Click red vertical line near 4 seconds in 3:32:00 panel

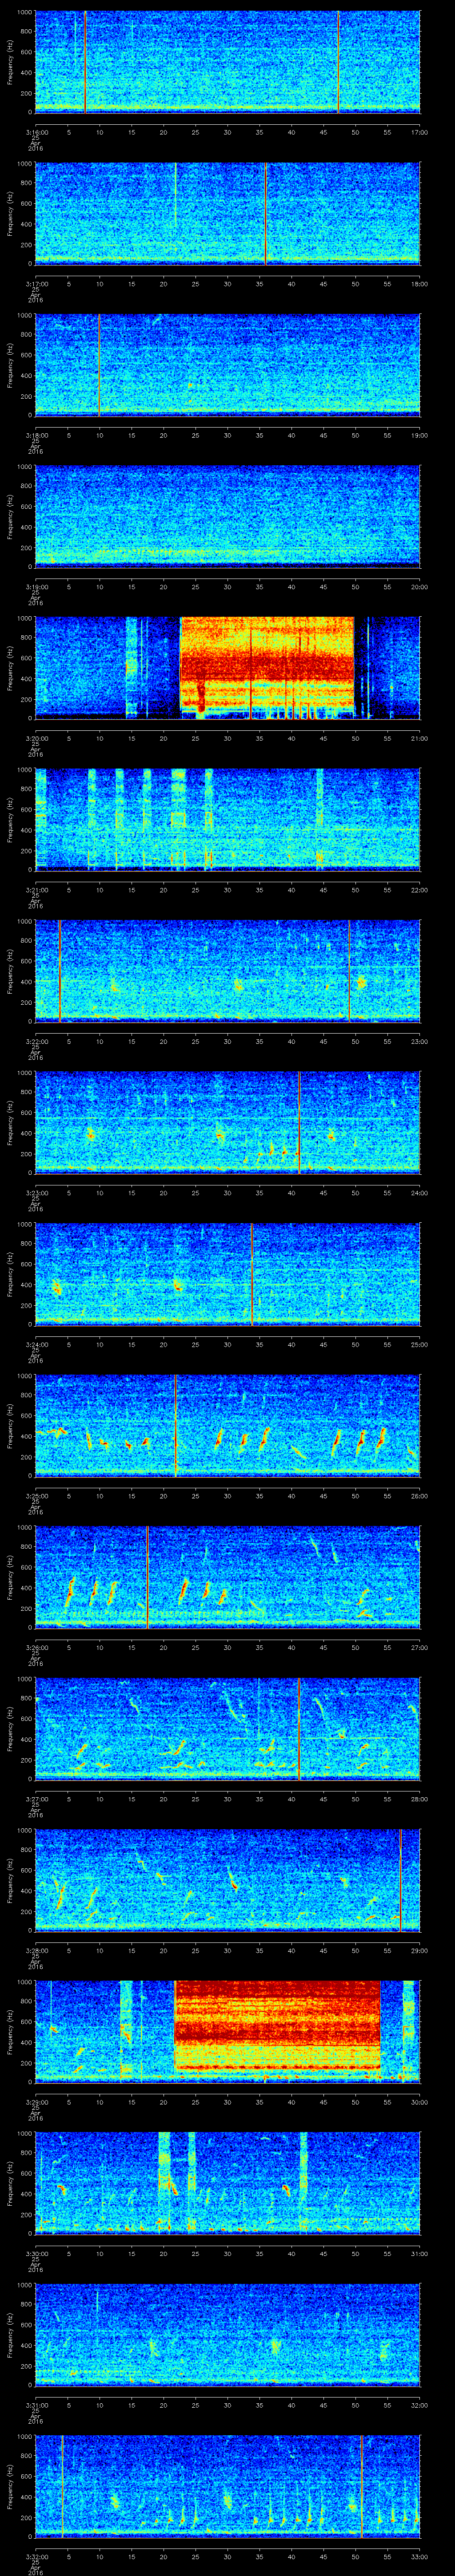[x=62, y=2485]
